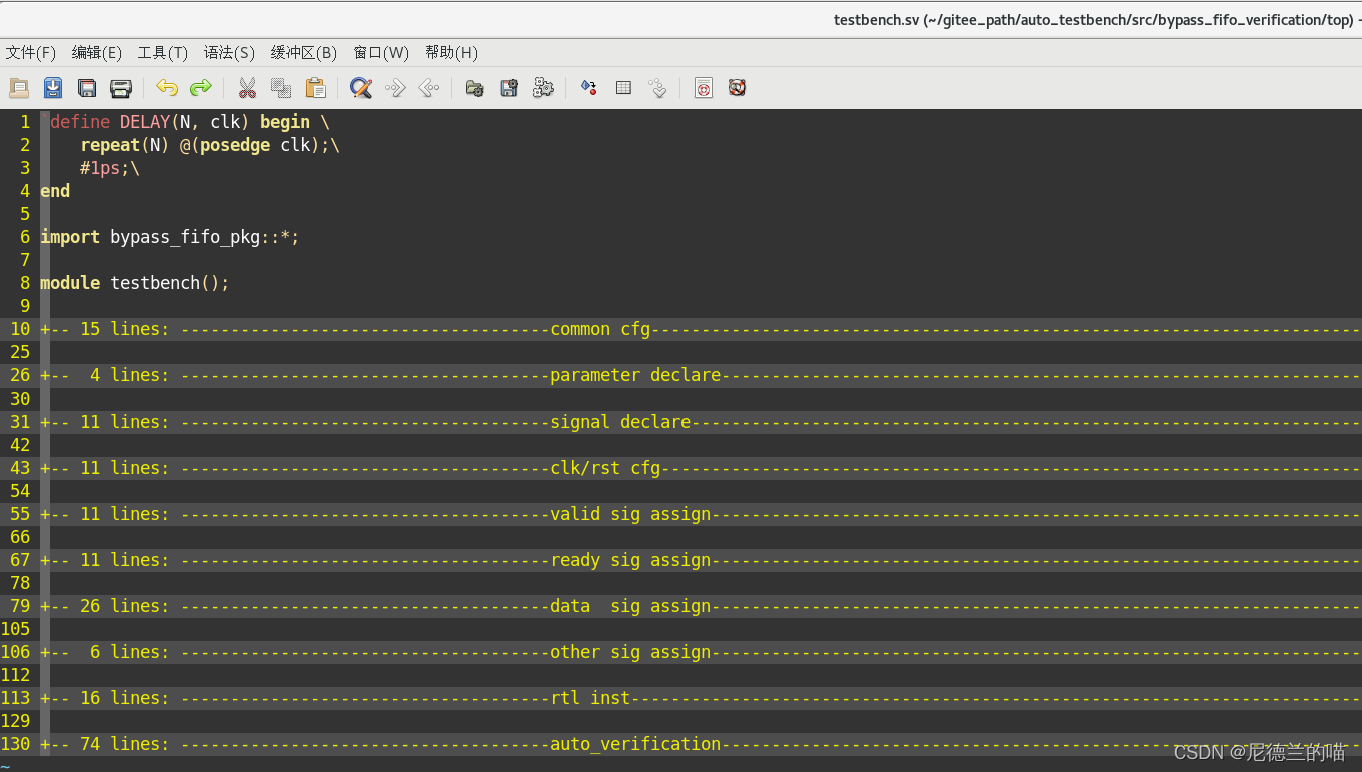The height and width of the screenshot is (772, 1362).
Task: Click the 'posedge' keyword
Action: tap(235, 145)
